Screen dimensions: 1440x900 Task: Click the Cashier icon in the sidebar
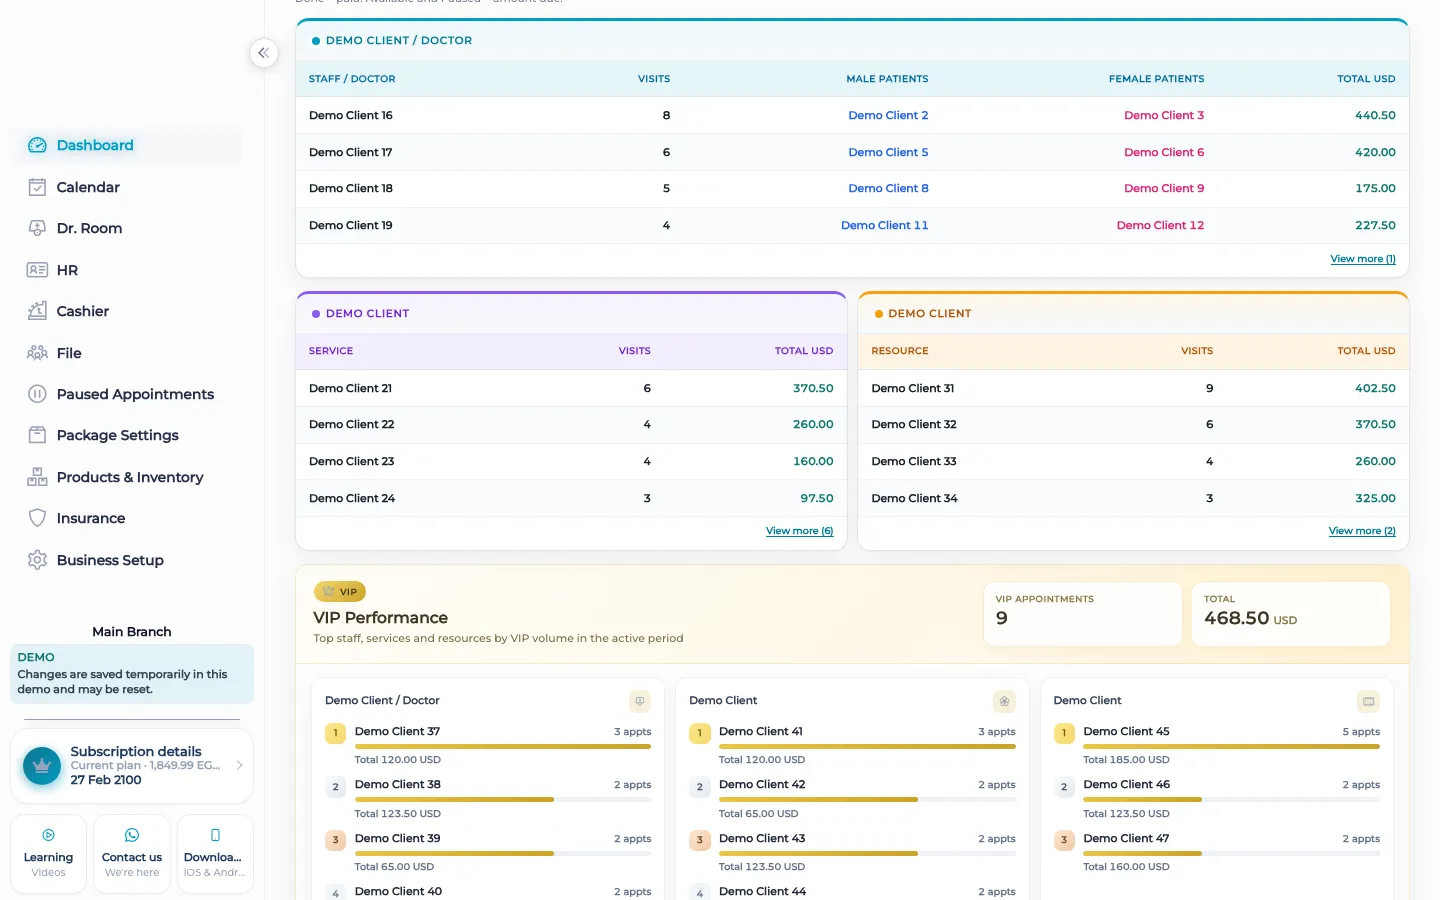[37, 311]
